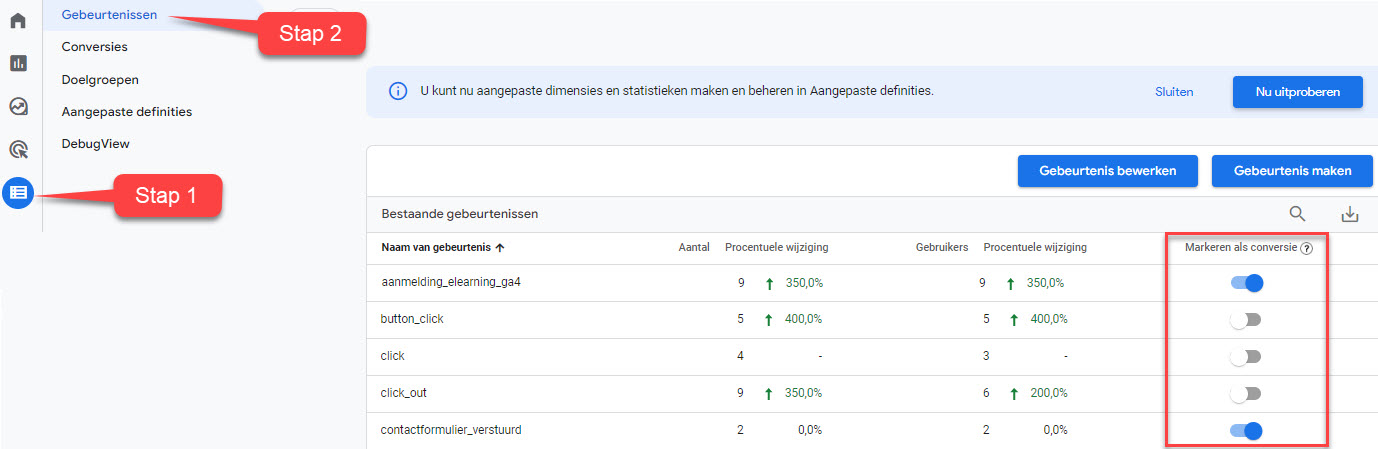Open the Reports bar chart icon
1378x449 pixels.
[x=18, y=63]
